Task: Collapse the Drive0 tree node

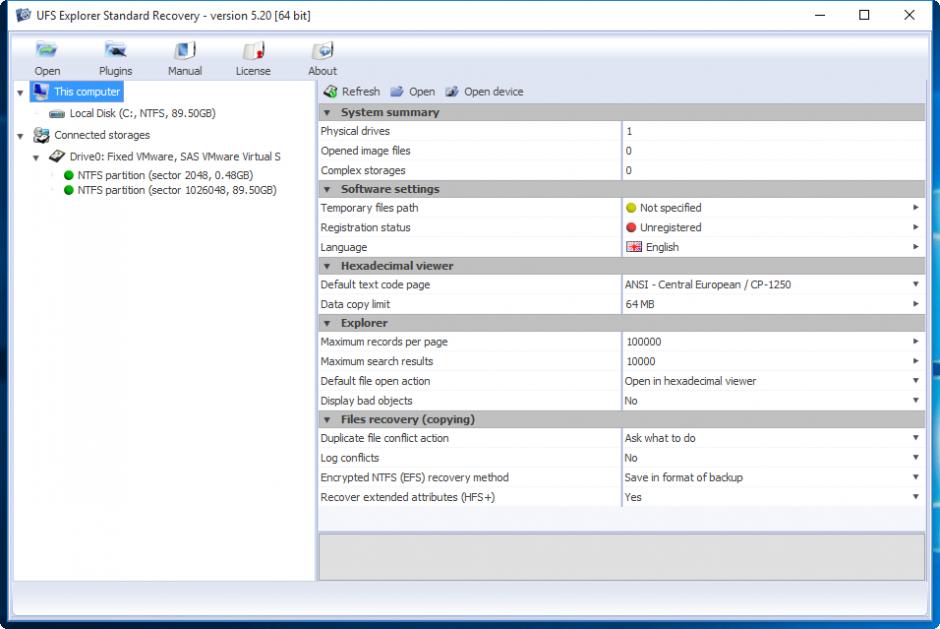Action: [x=36, y=158]
